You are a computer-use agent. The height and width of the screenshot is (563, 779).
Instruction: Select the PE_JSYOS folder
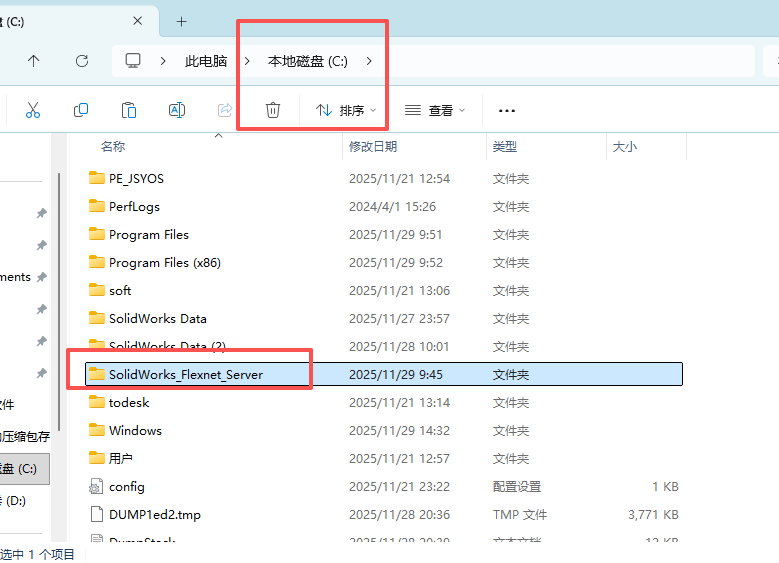pyautogui.click(x=384, y=178)
